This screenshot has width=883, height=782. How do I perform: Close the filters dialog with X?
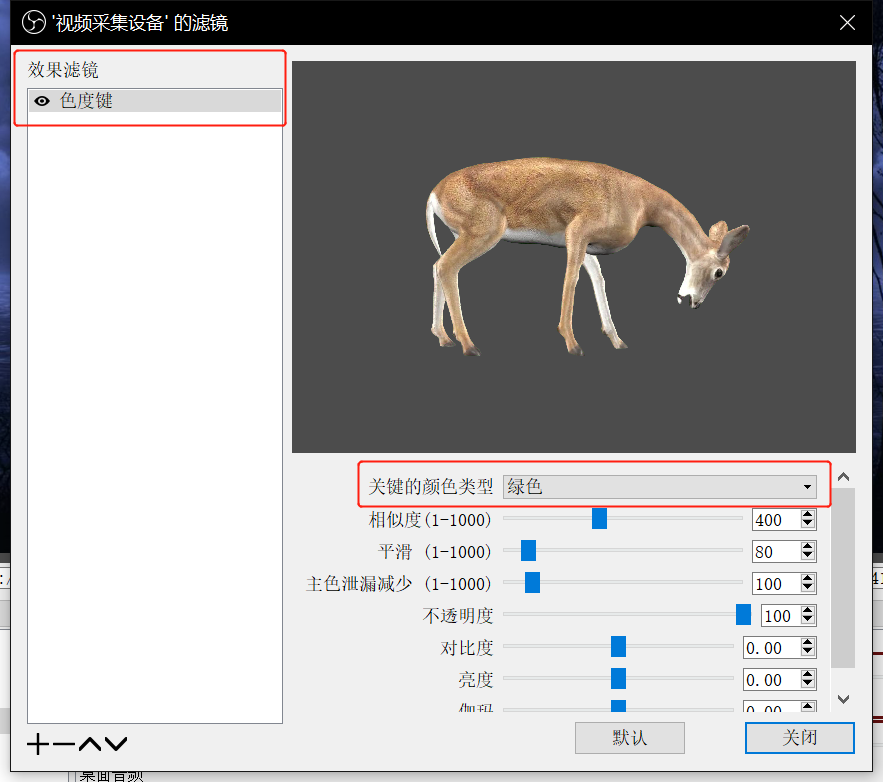tap(847, 23)
